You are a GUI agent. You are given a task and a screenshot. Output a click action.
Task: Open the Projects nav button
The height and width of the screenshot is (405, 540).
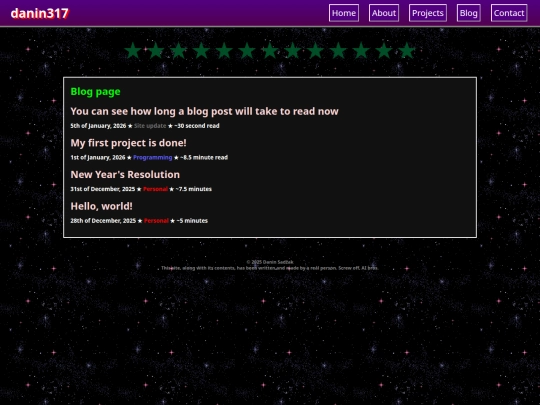point(428,13)
